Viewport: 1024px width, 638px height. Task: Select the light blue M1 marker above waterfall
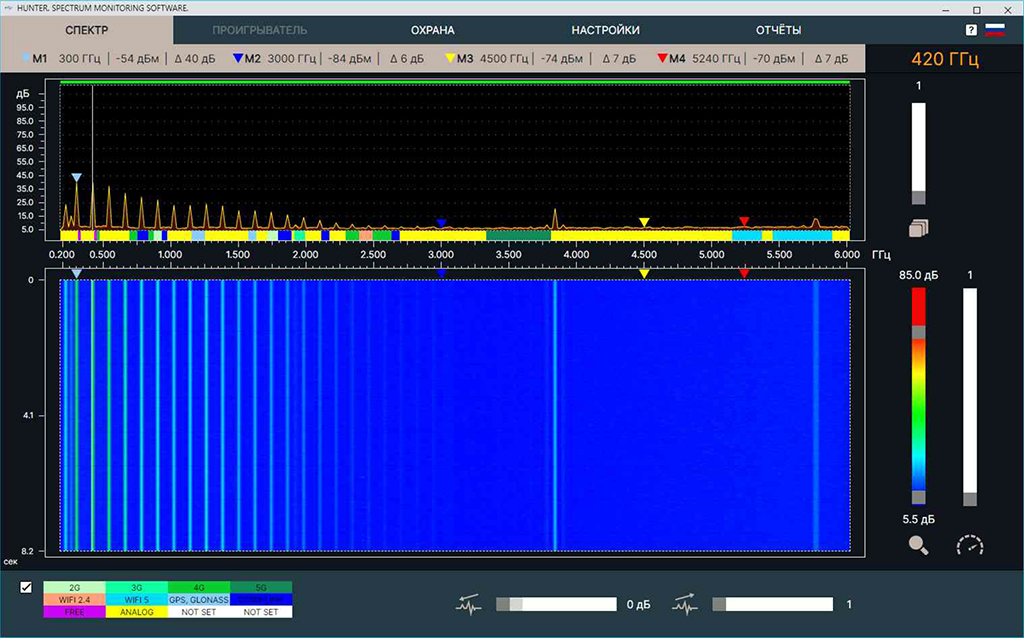click(76, 274)
